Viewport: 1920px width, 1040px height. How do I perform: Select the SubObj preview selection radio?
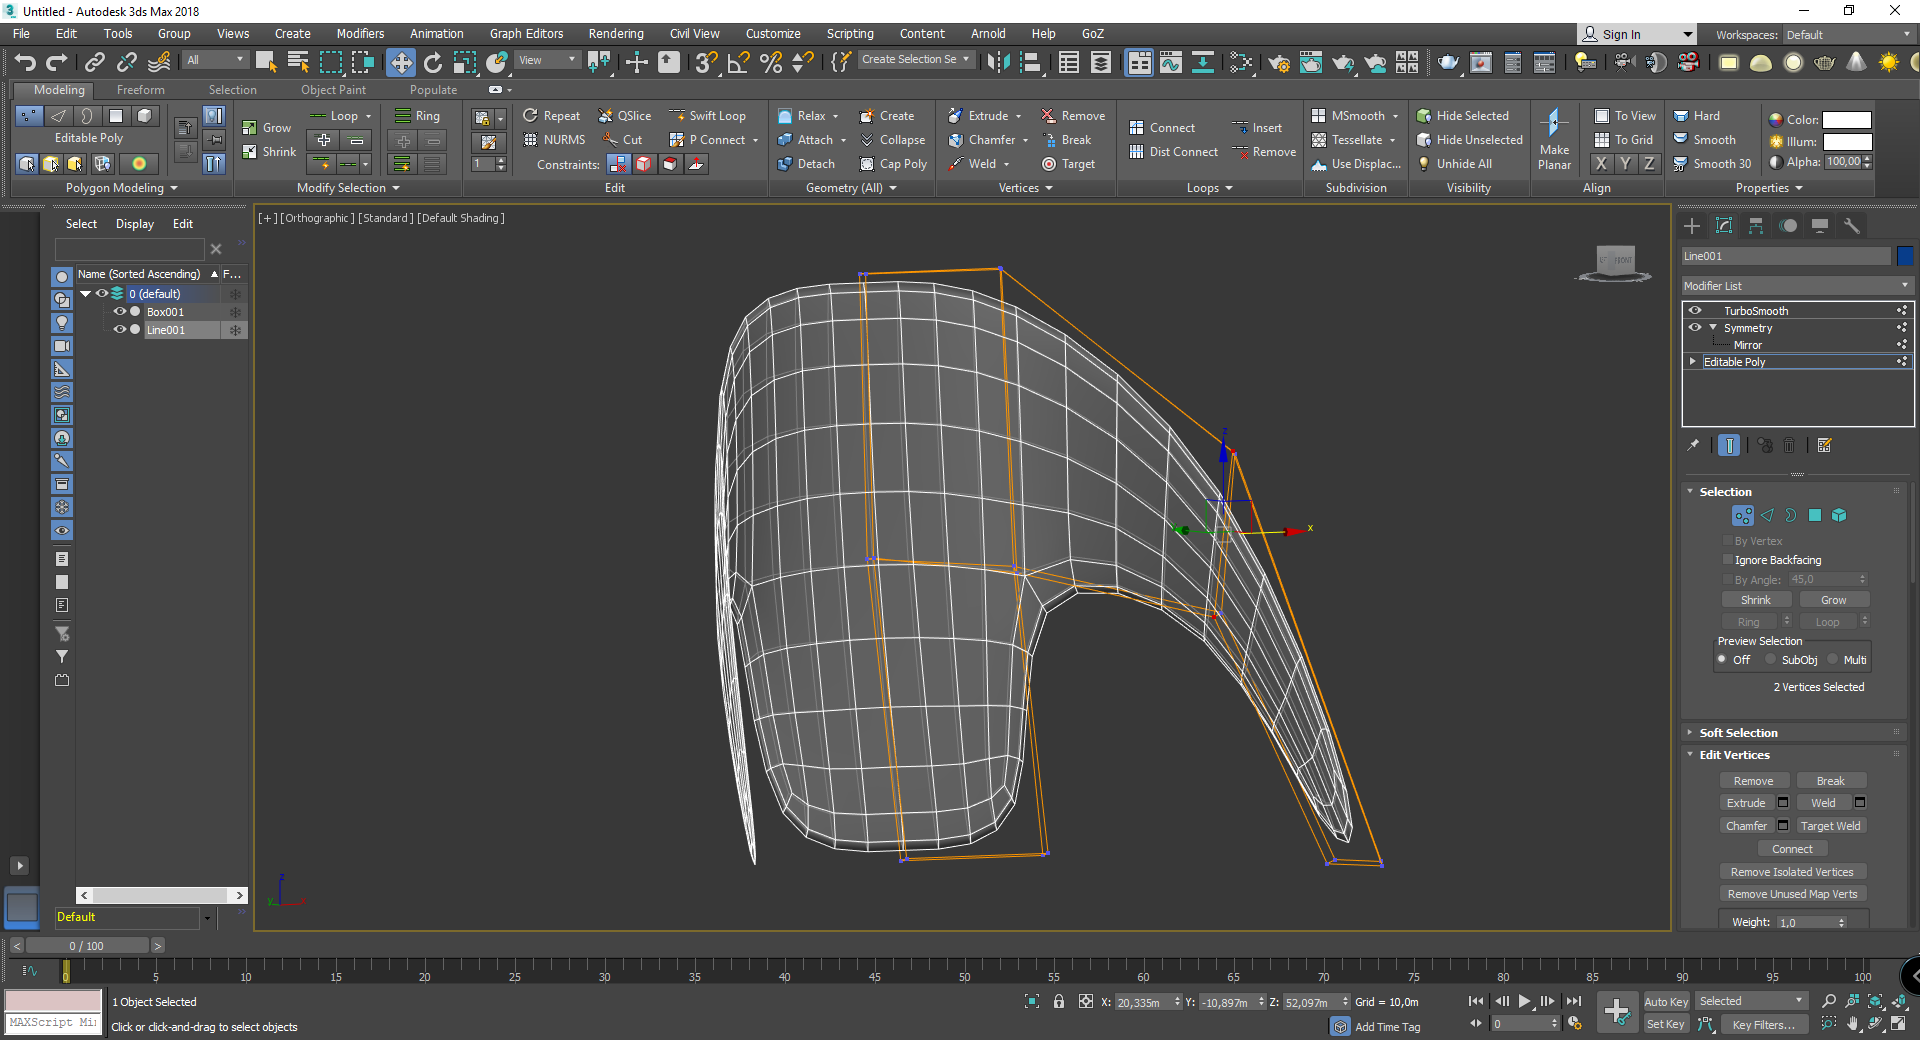click(x=1771, y=659)
